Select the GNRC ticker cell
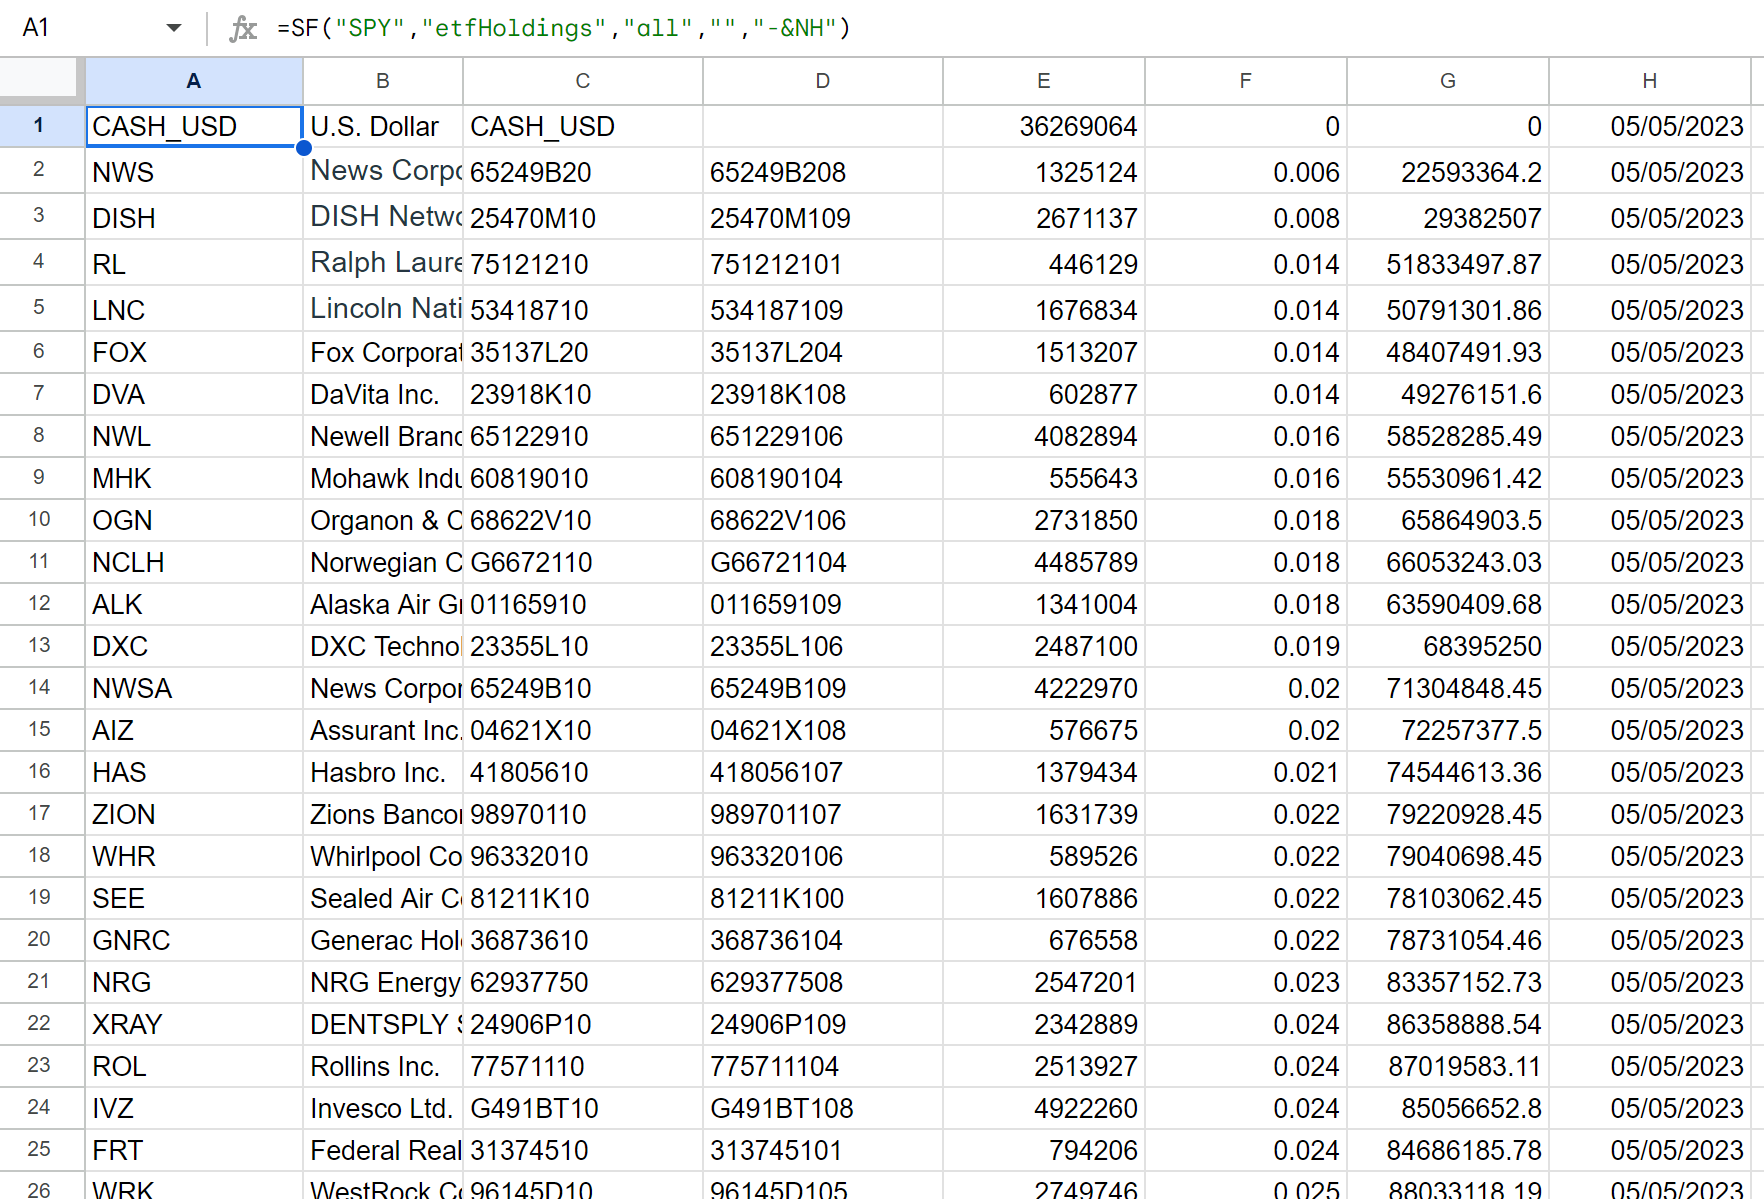The width and height of the screenshot is (1764, 1199). click(x=194, y=940)
